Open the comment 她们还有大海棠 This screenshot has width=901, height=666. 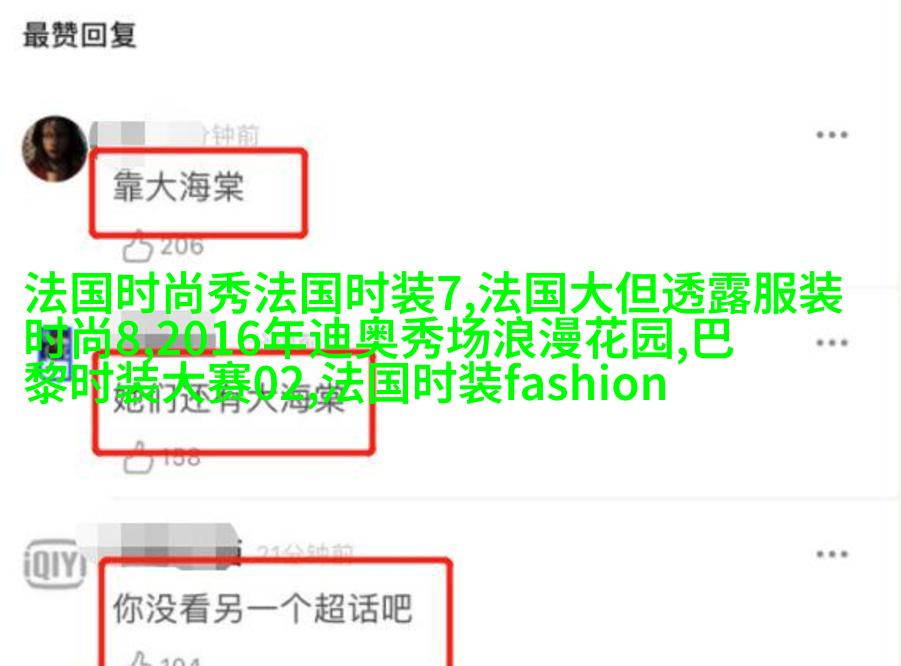[x=229, y=398]
